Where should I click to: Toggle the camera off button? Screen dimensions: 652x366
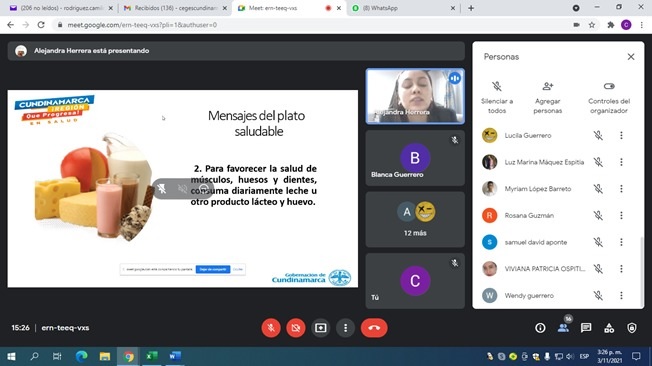coord(296,328)
